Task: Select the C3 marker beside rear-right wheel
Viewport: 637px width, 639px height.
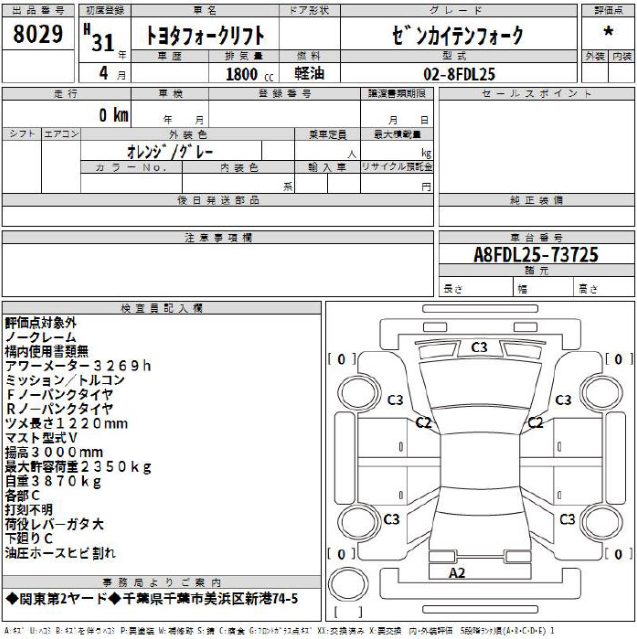Action: pyautogui.click(x=567, y=519)
